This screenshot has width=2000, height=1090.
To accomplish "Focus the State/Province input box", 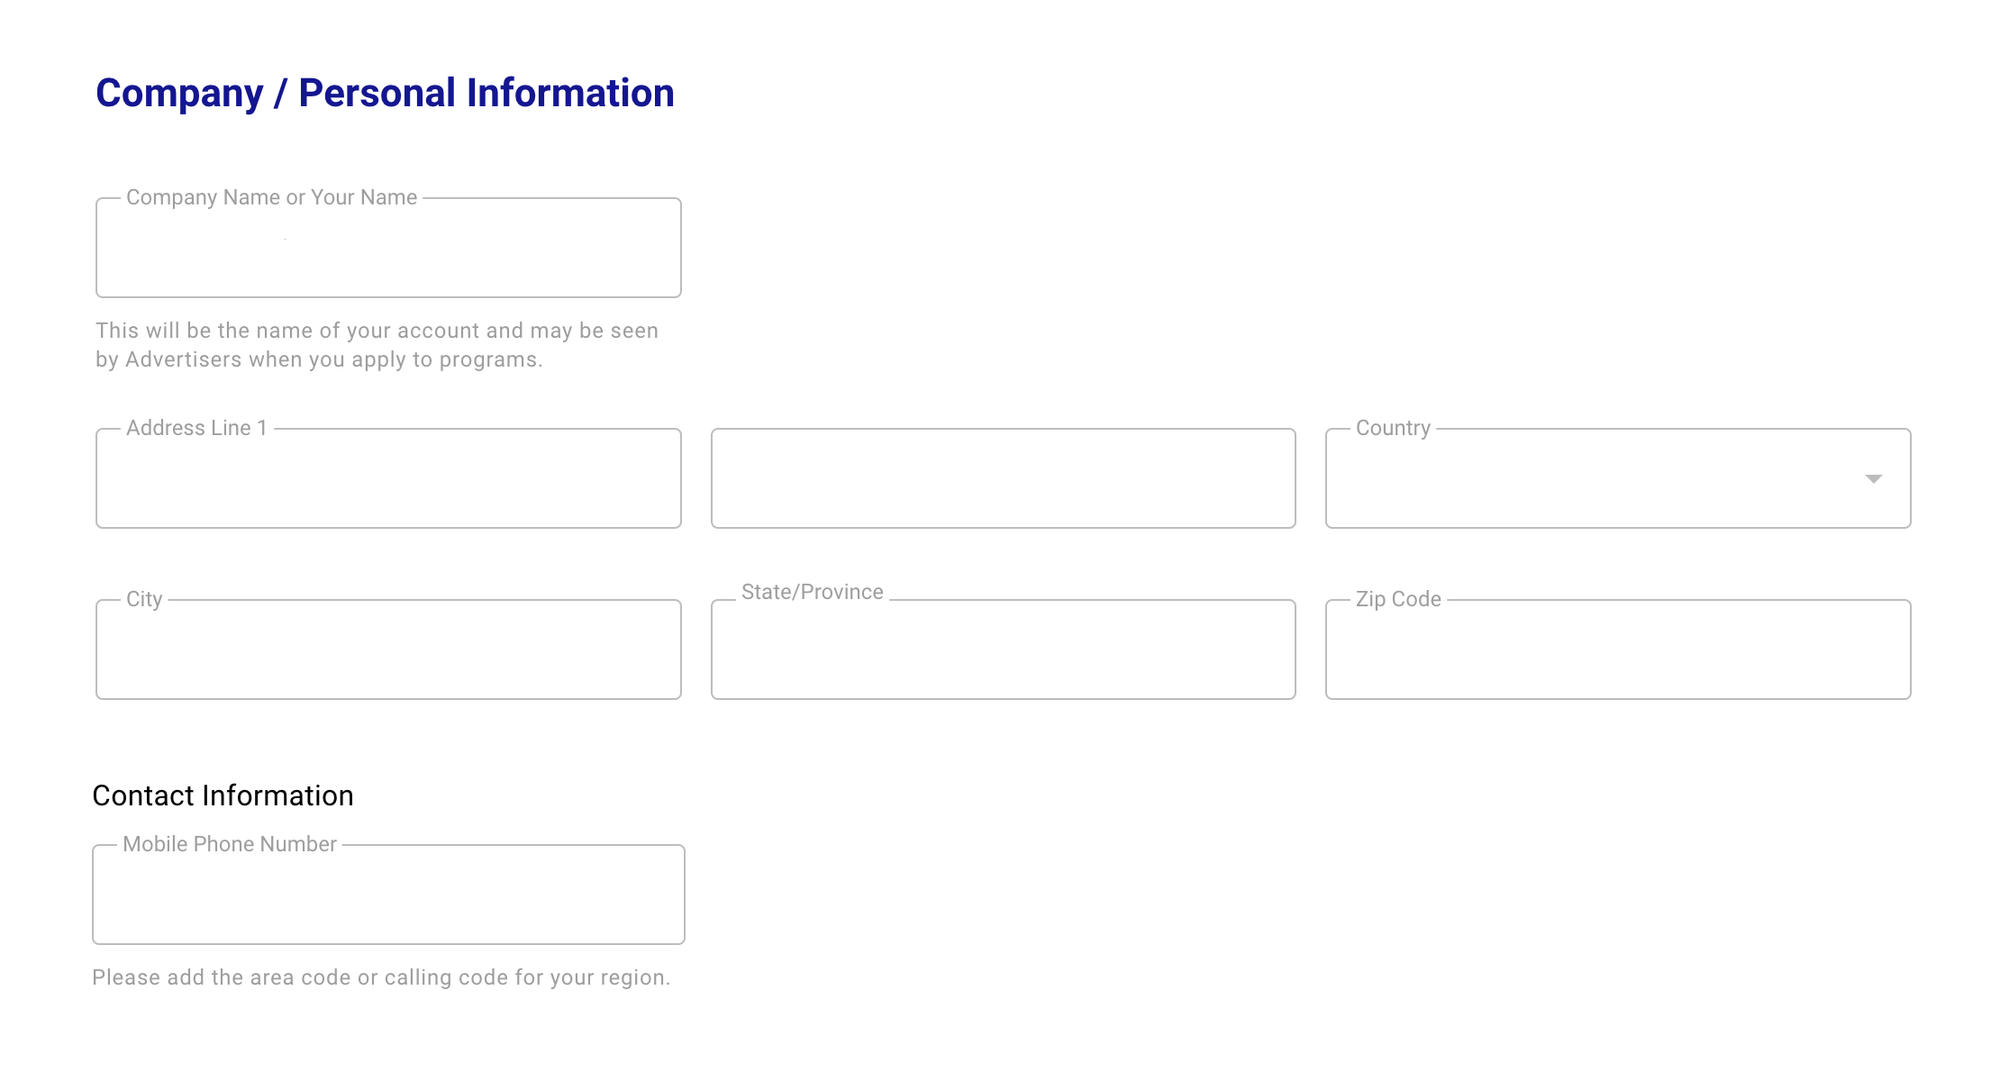I will click(x=1003, y=650).
